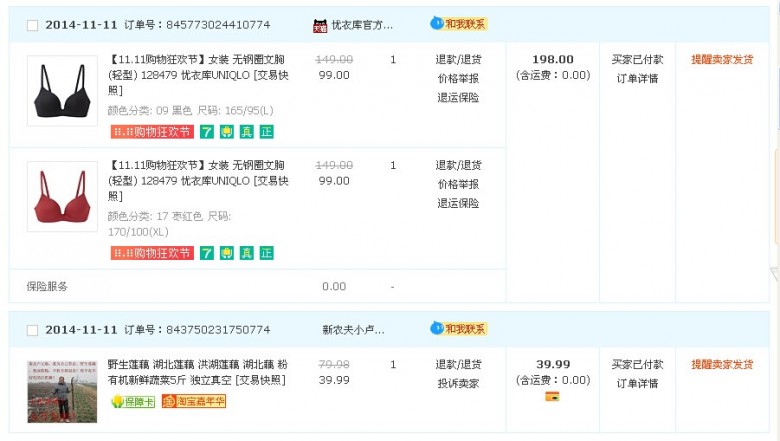Open 订单详情 for the lotus root order
780x441 pixels.
pos(637,384)
